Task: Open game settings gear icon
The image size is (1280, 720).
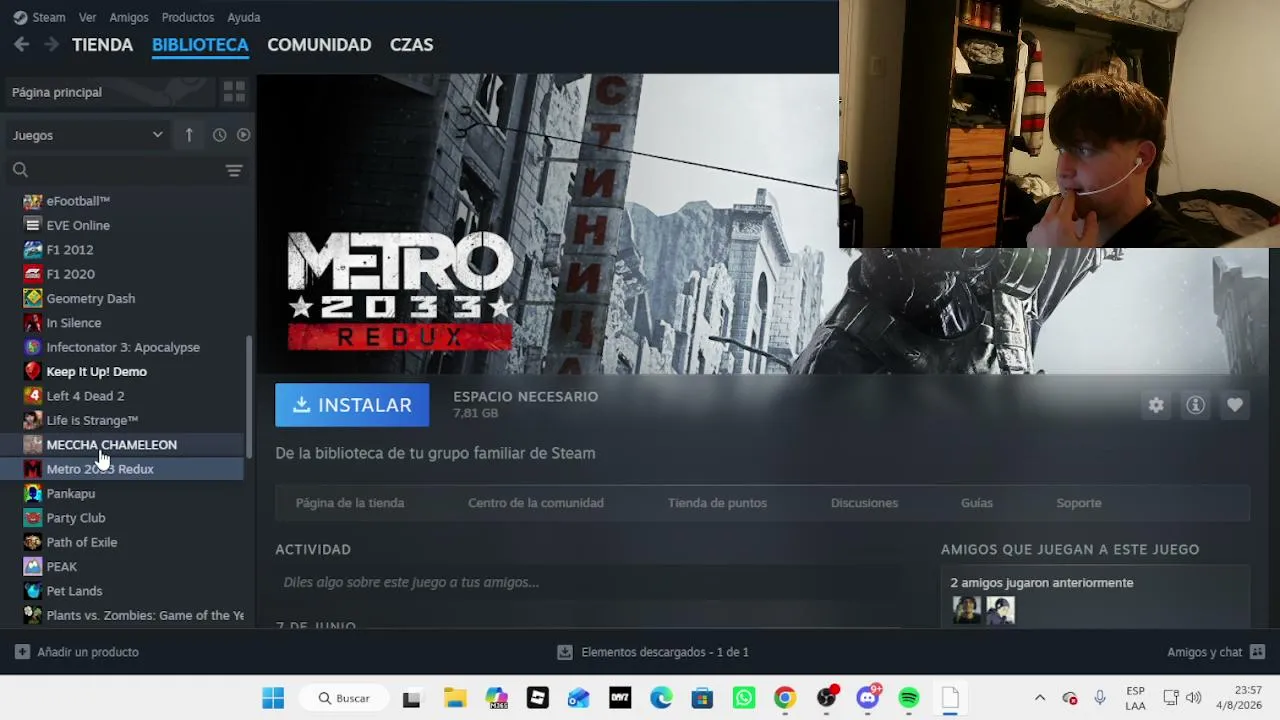Action: (x=1156, y=405)
